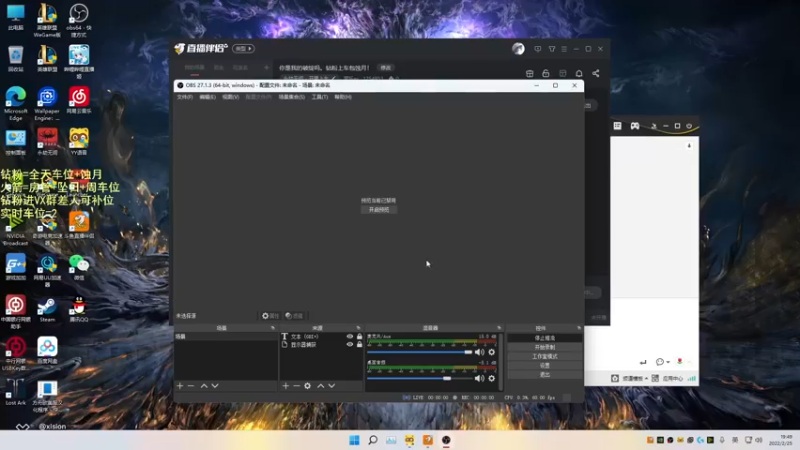The width and height of the screenshot is (800, 450).
Task: Open Settings from OBS Controls panel
Action: click(545, 365)
